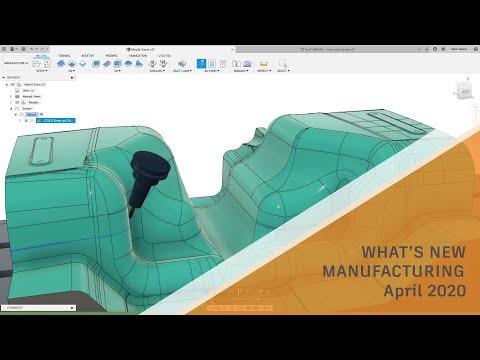Click the second Actions group icon
480x360 pixels.
click(212, 64)
